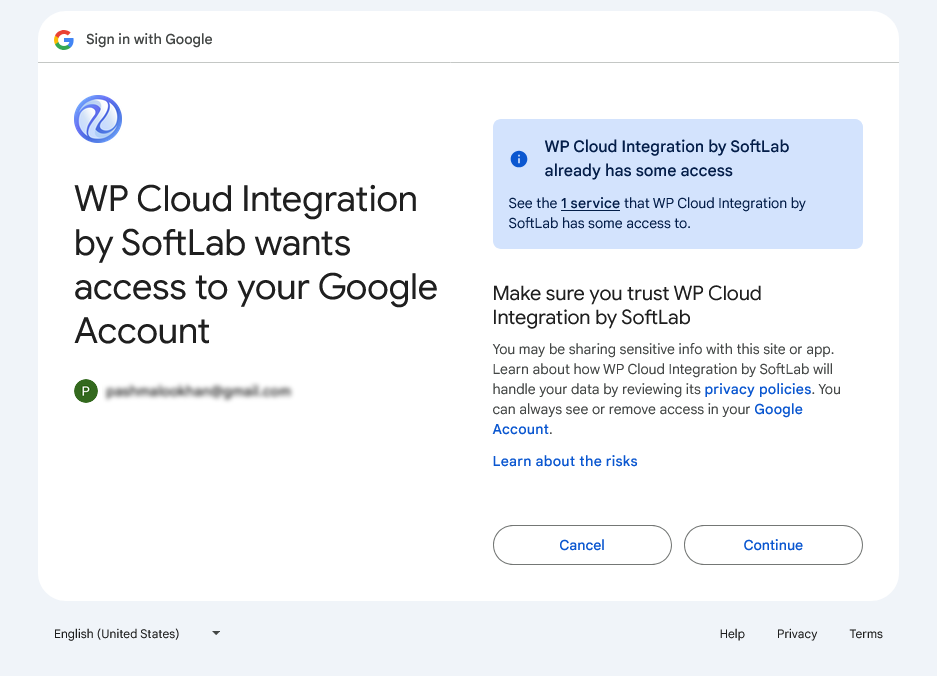This screenshot has height=676, width=937.
Task: Click the Continue button
Action: coord(773,545)
